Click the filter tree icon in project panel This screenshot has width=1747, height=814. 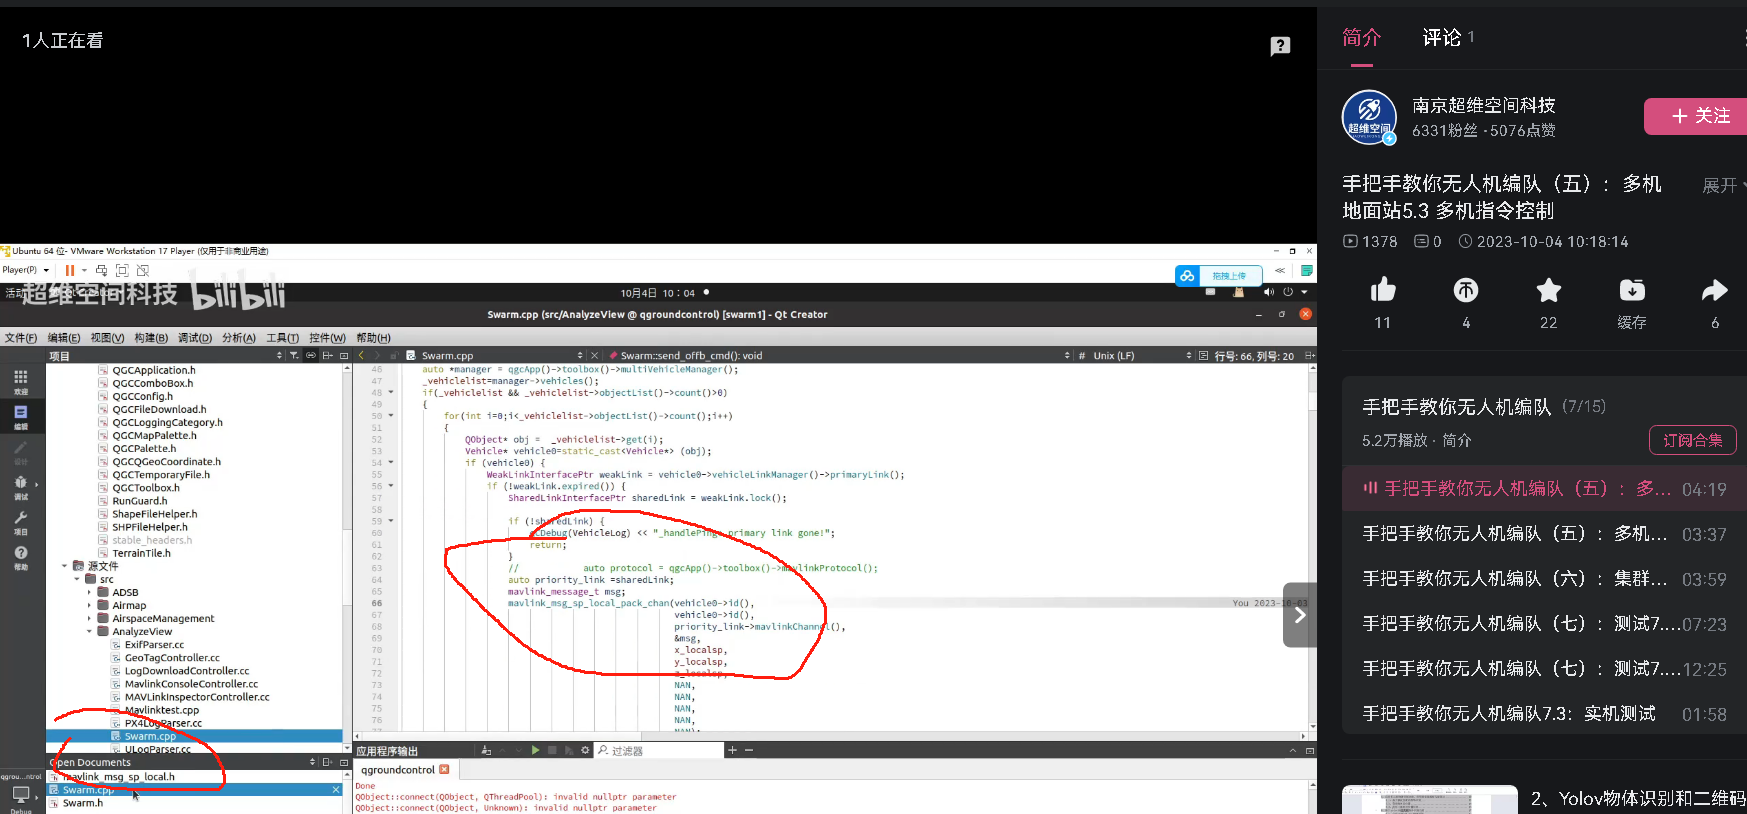(x=294, y=355)
